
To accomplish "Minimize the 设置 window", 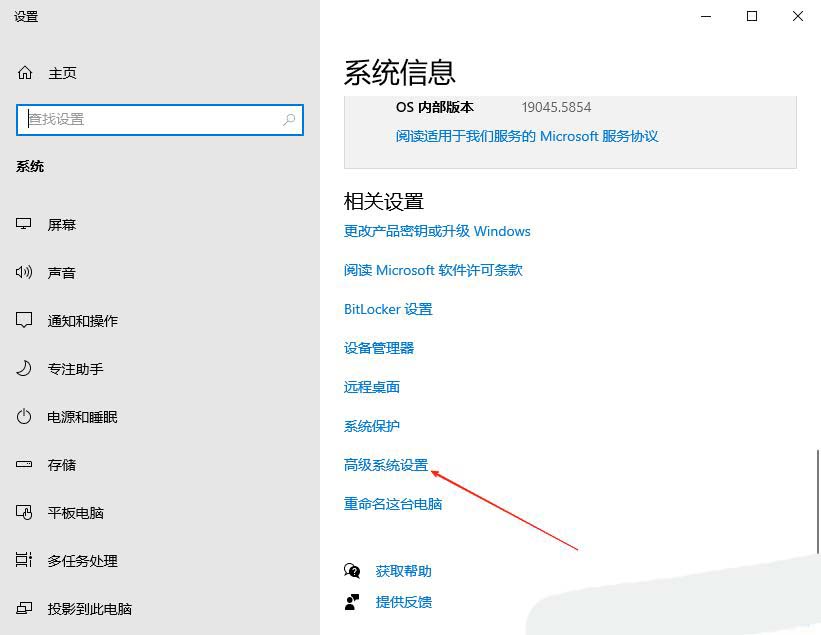I will 706,16.
